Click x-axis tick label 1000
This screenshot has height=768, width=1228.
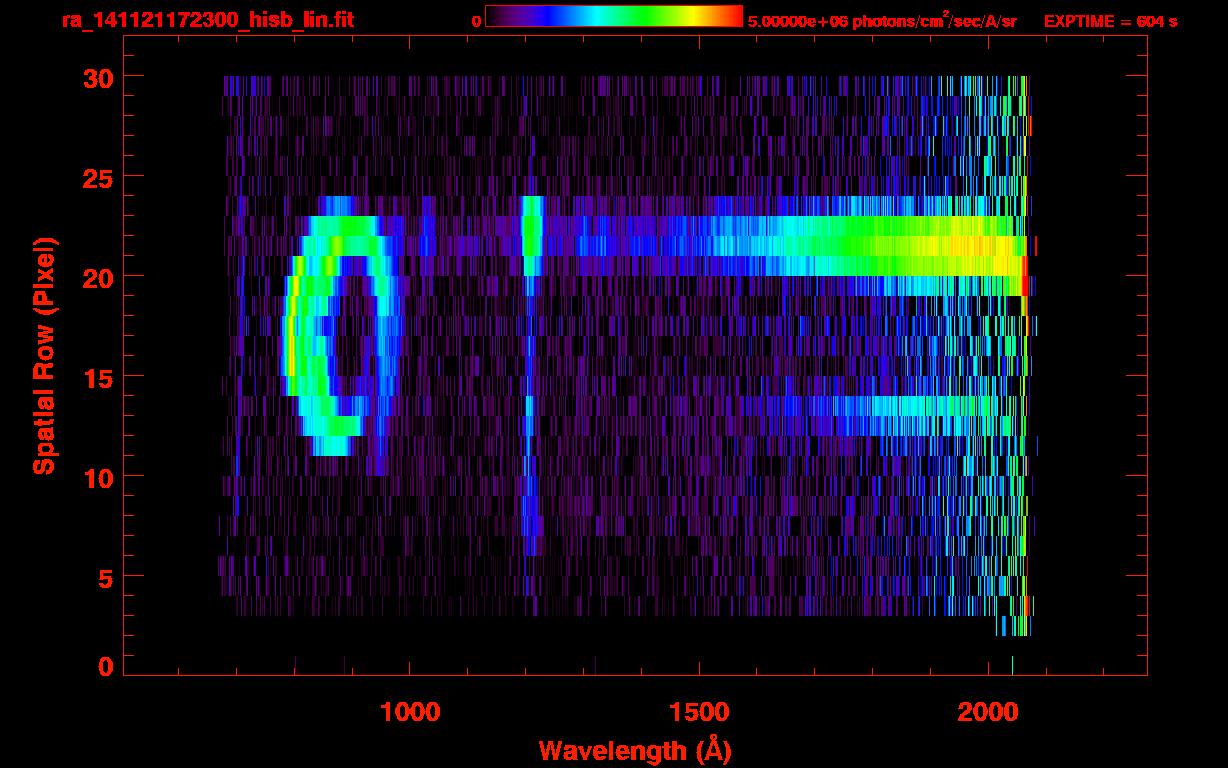pos(410,712)
